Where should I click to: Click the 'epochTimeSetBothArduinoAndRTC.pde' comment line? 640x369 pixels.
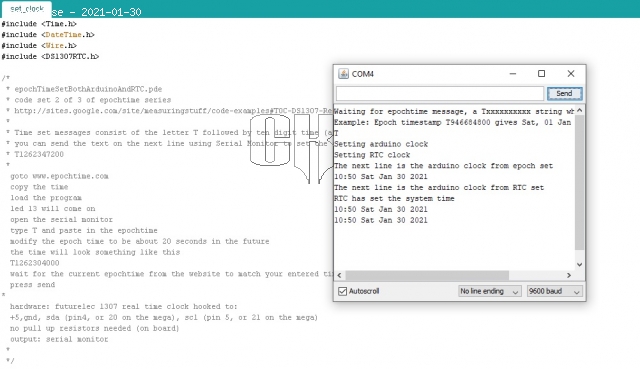[84, 89]
